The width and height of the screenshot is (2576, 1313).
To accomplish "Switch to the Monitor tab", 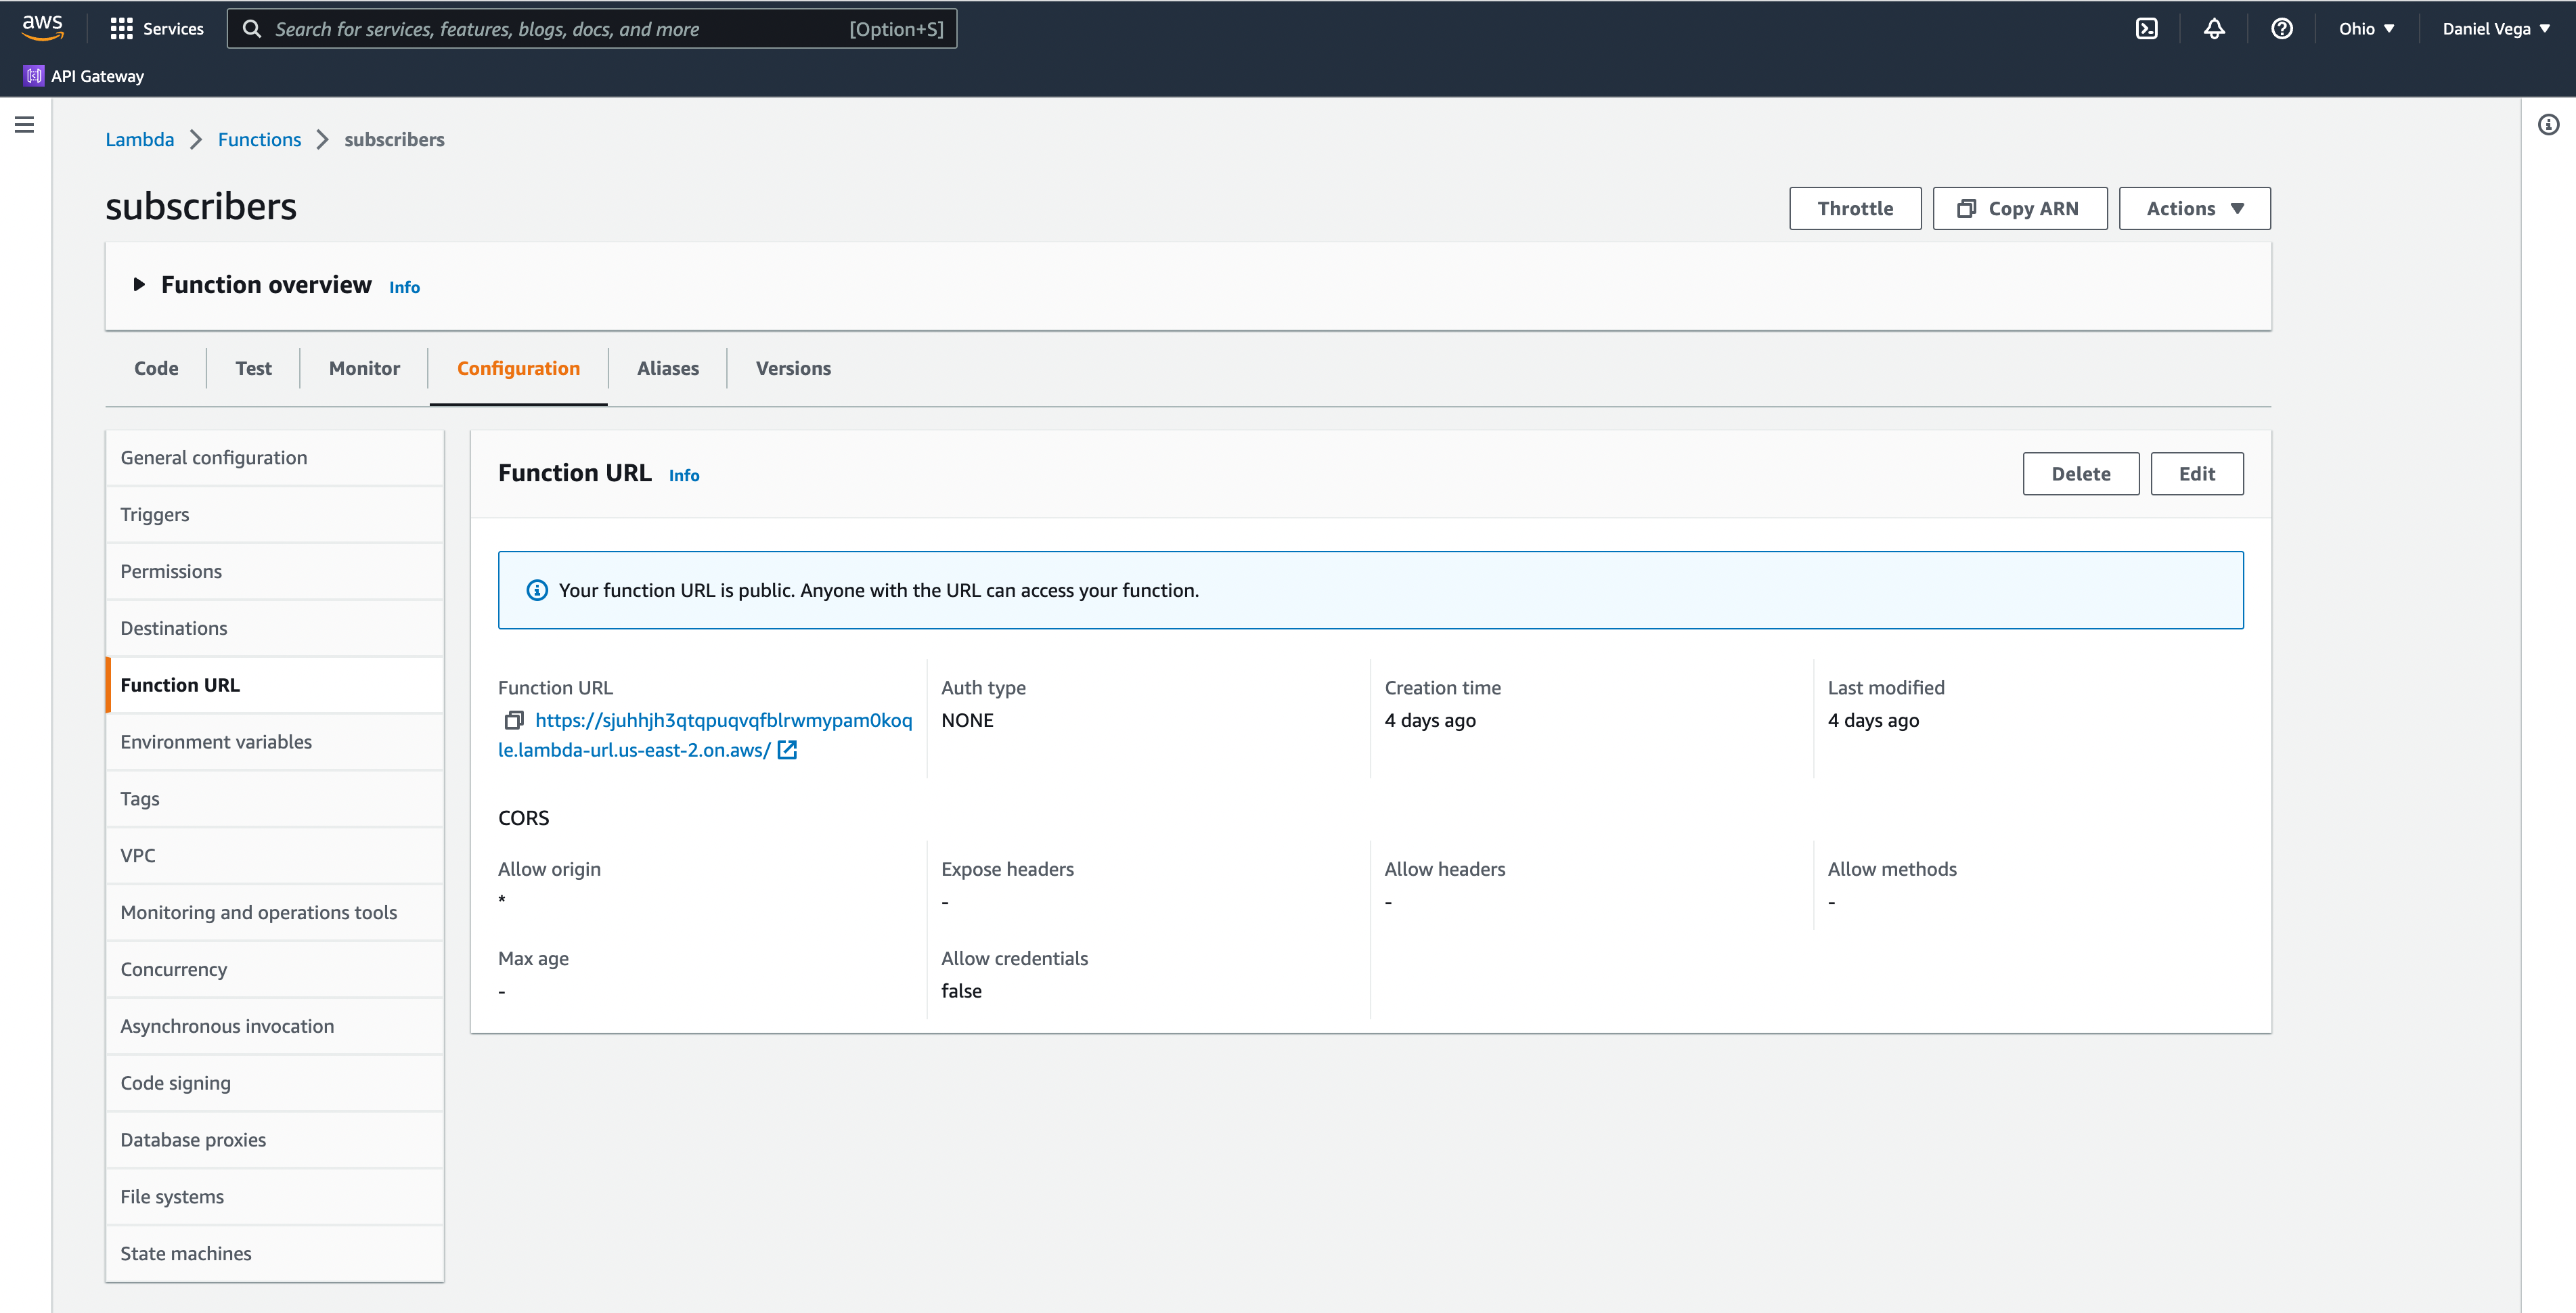I will (363, 367).
